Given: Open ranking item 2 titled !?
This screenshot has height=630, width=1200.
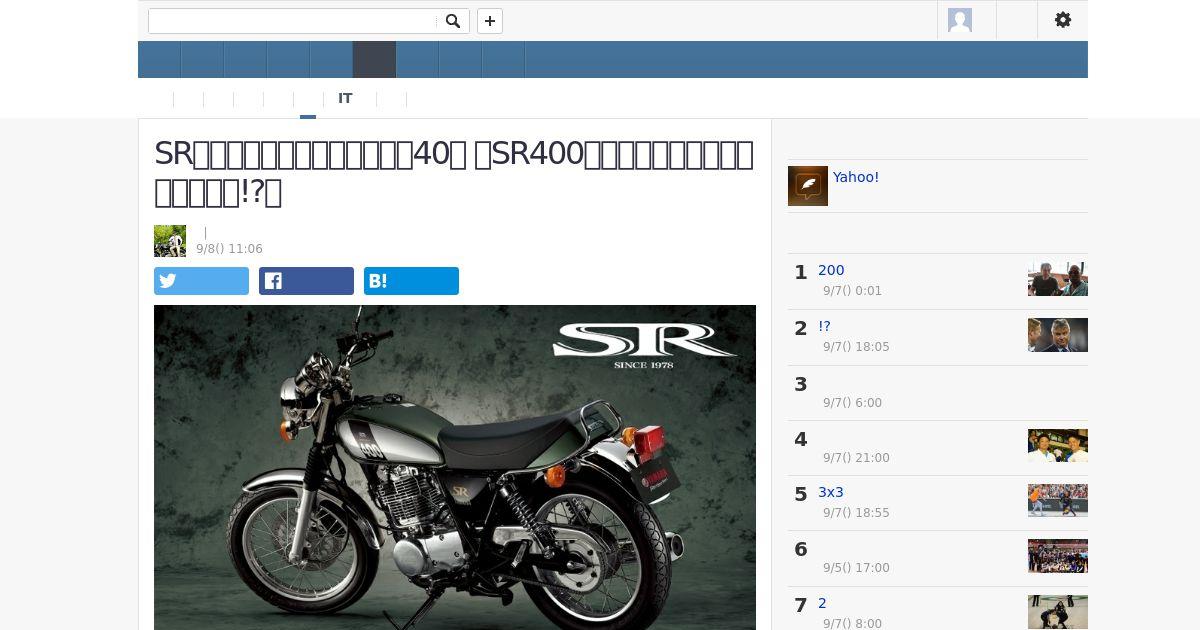Looking at the screenshot, I should (824, 326).
